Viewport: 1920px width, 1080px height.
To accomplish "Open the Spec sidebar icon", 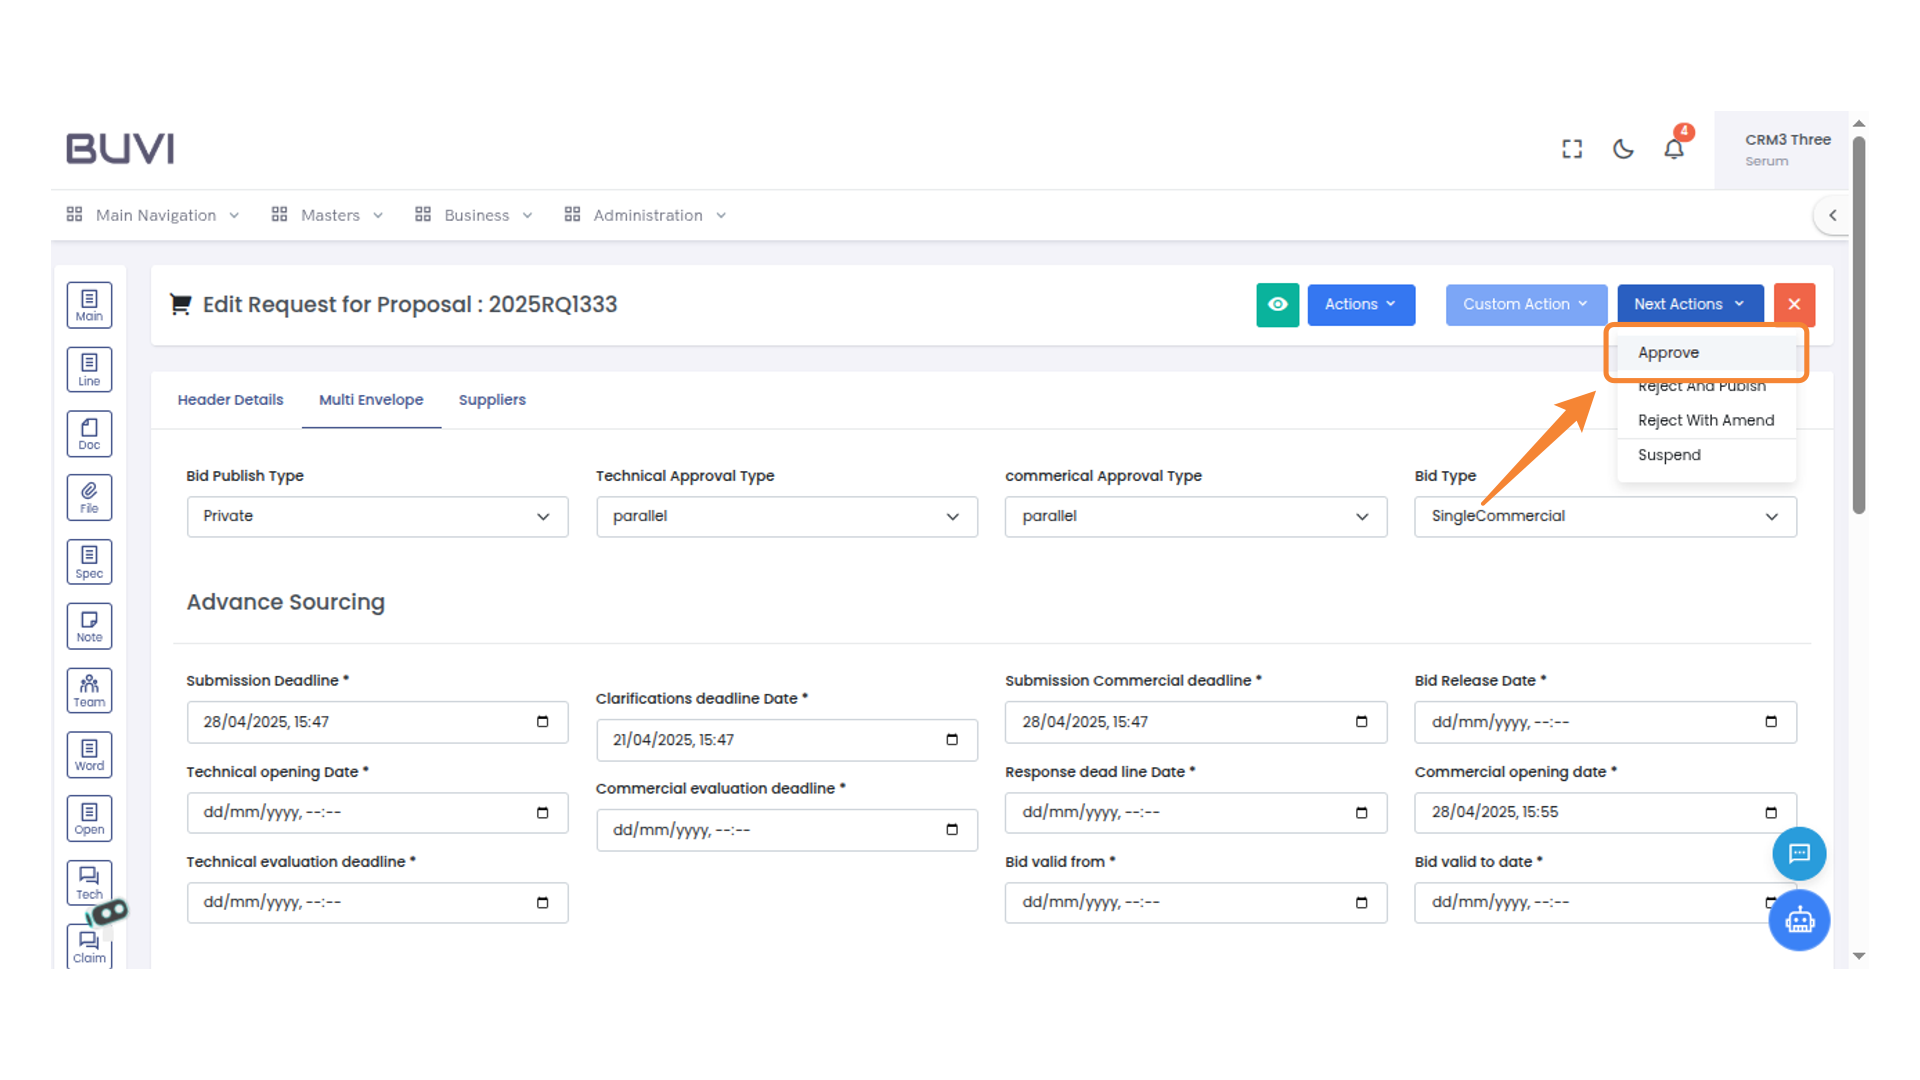I will pos(89,562).
